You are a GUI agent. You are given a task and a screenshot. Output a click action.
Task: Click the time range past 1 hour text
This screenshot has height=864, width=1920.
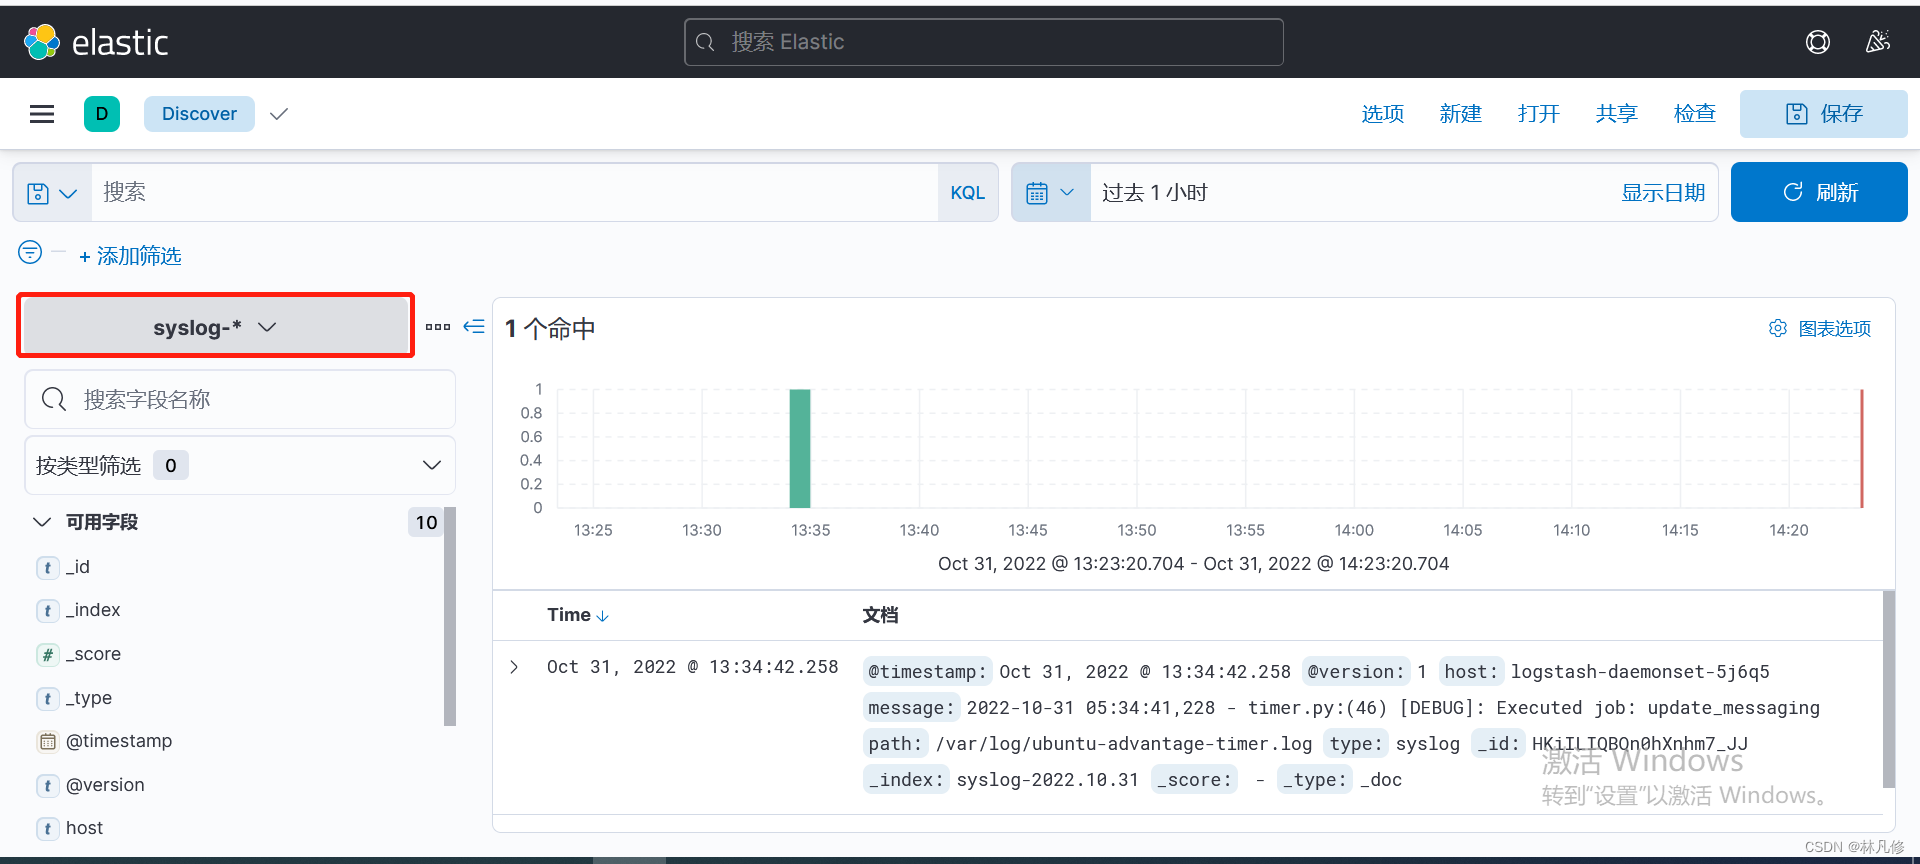point(1155,192)
